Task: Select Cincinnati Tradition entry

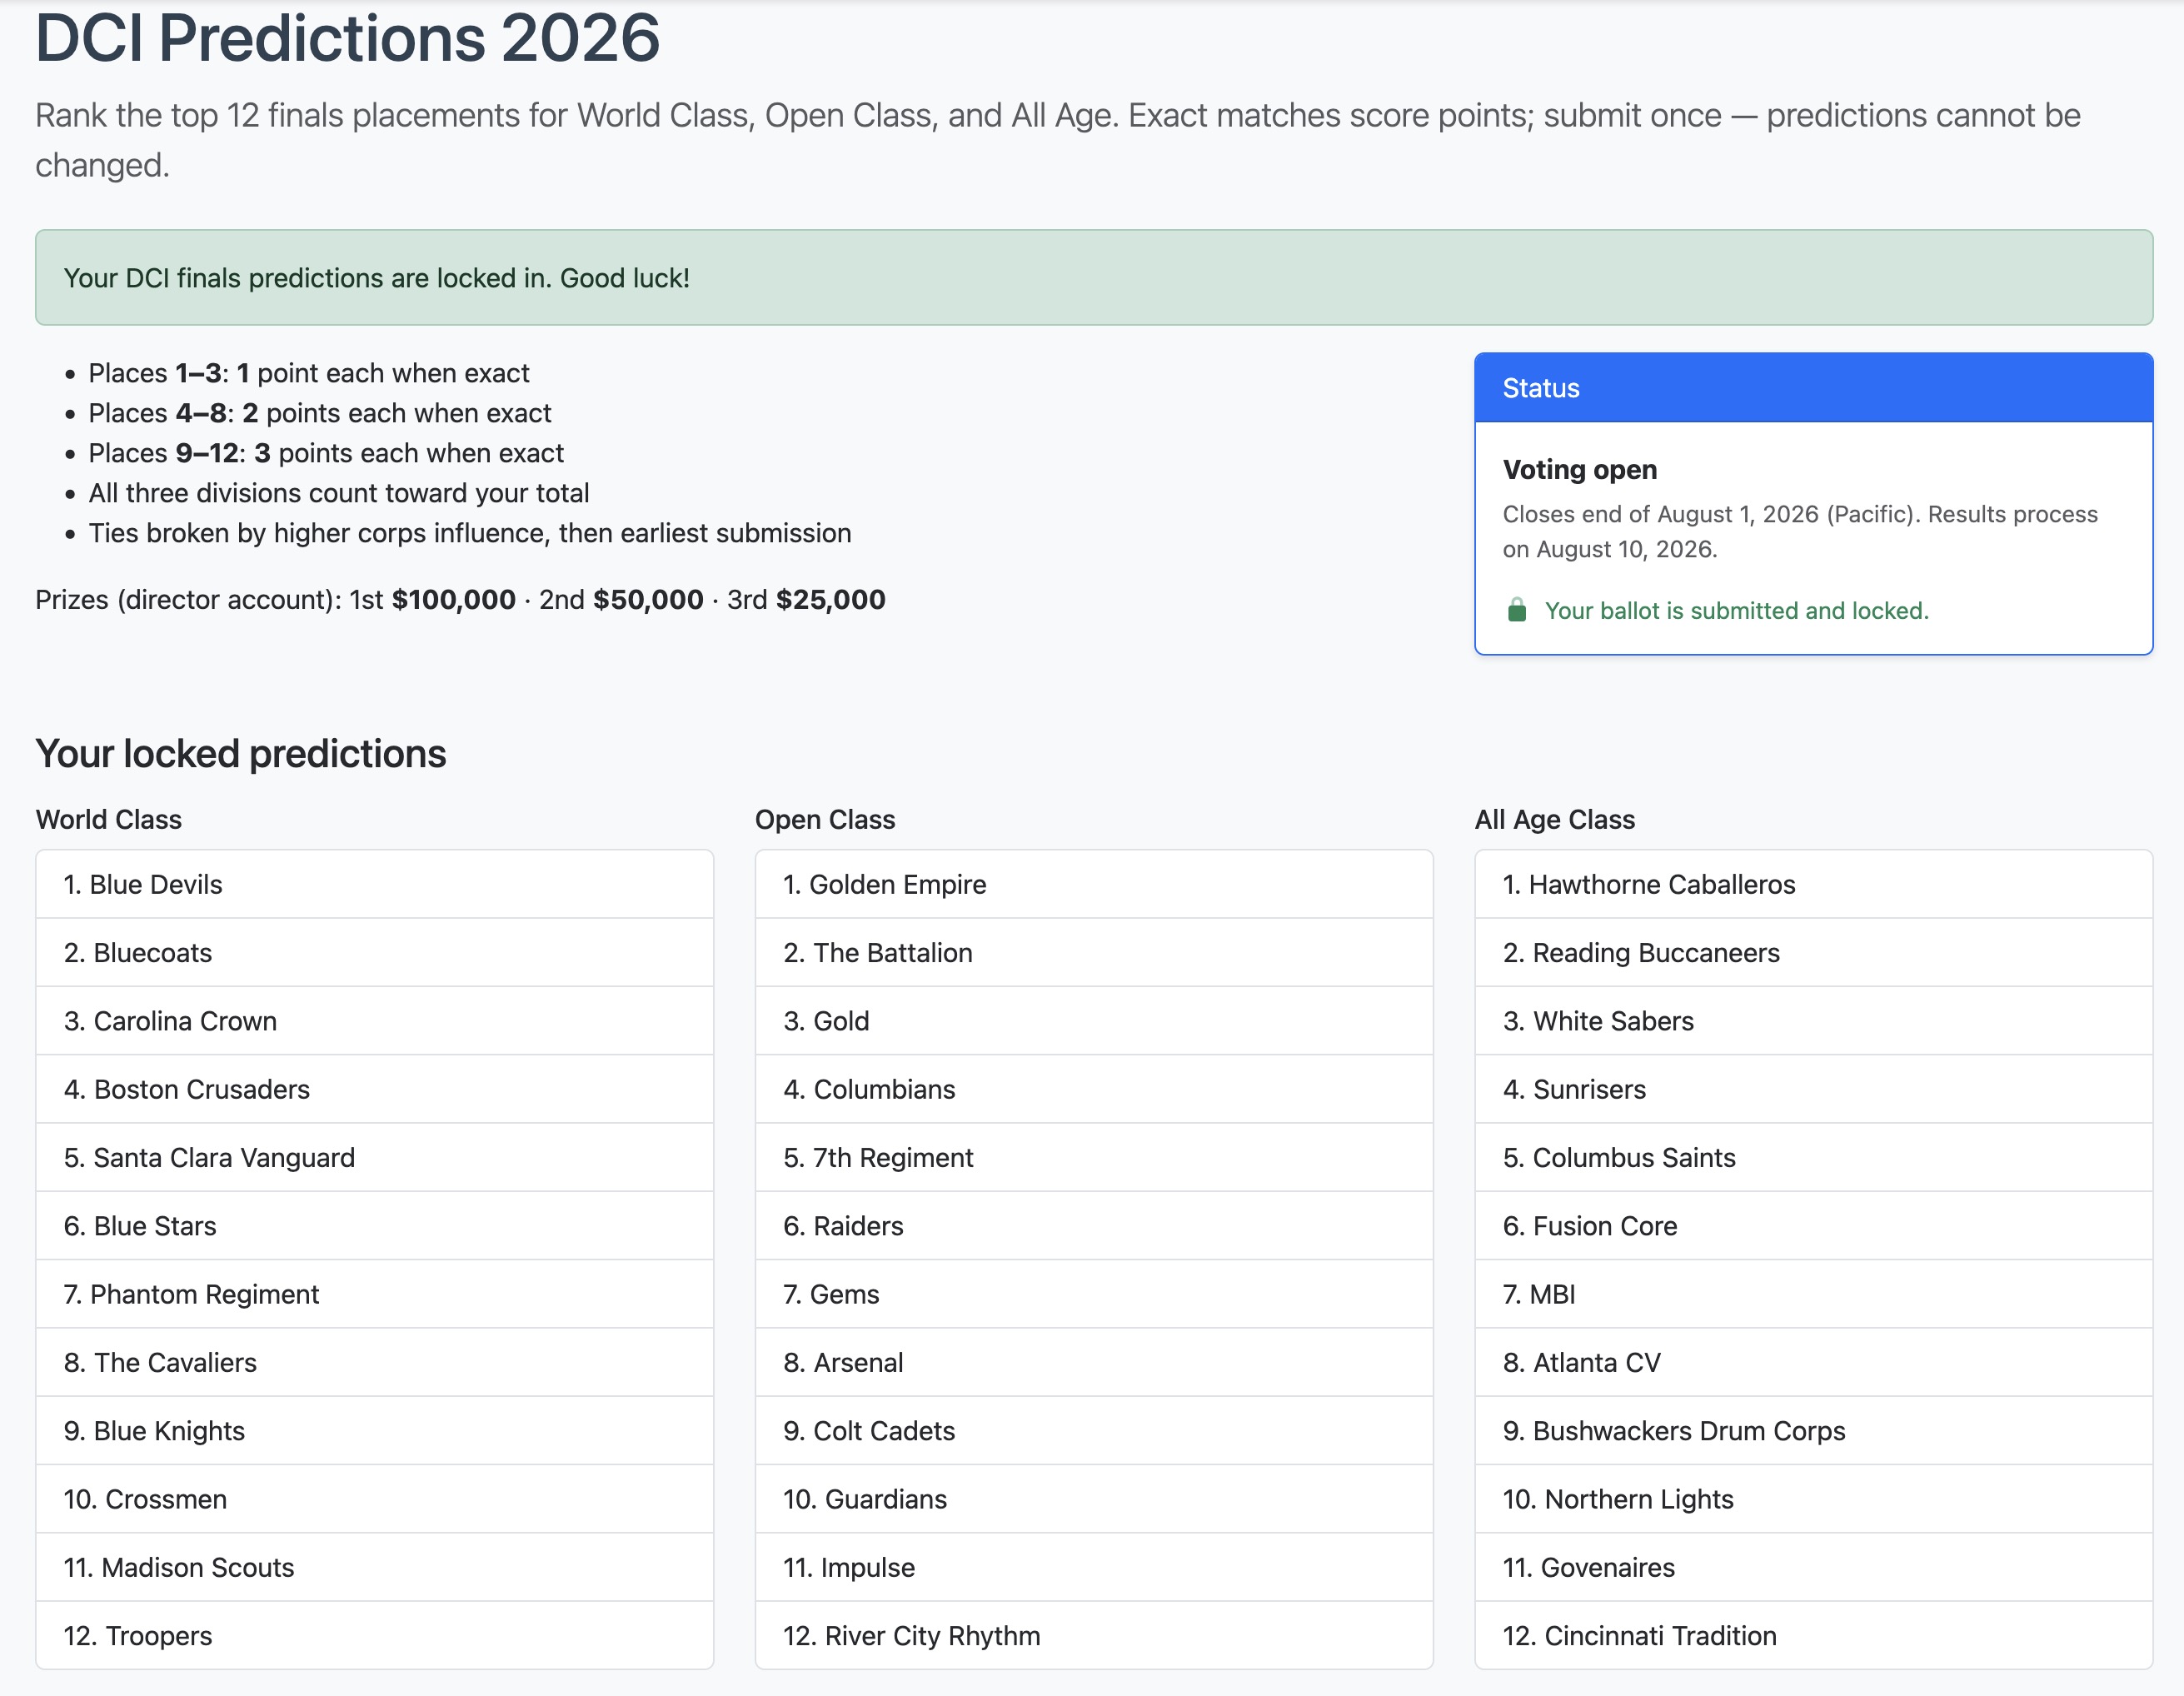Action: 1813,1635
